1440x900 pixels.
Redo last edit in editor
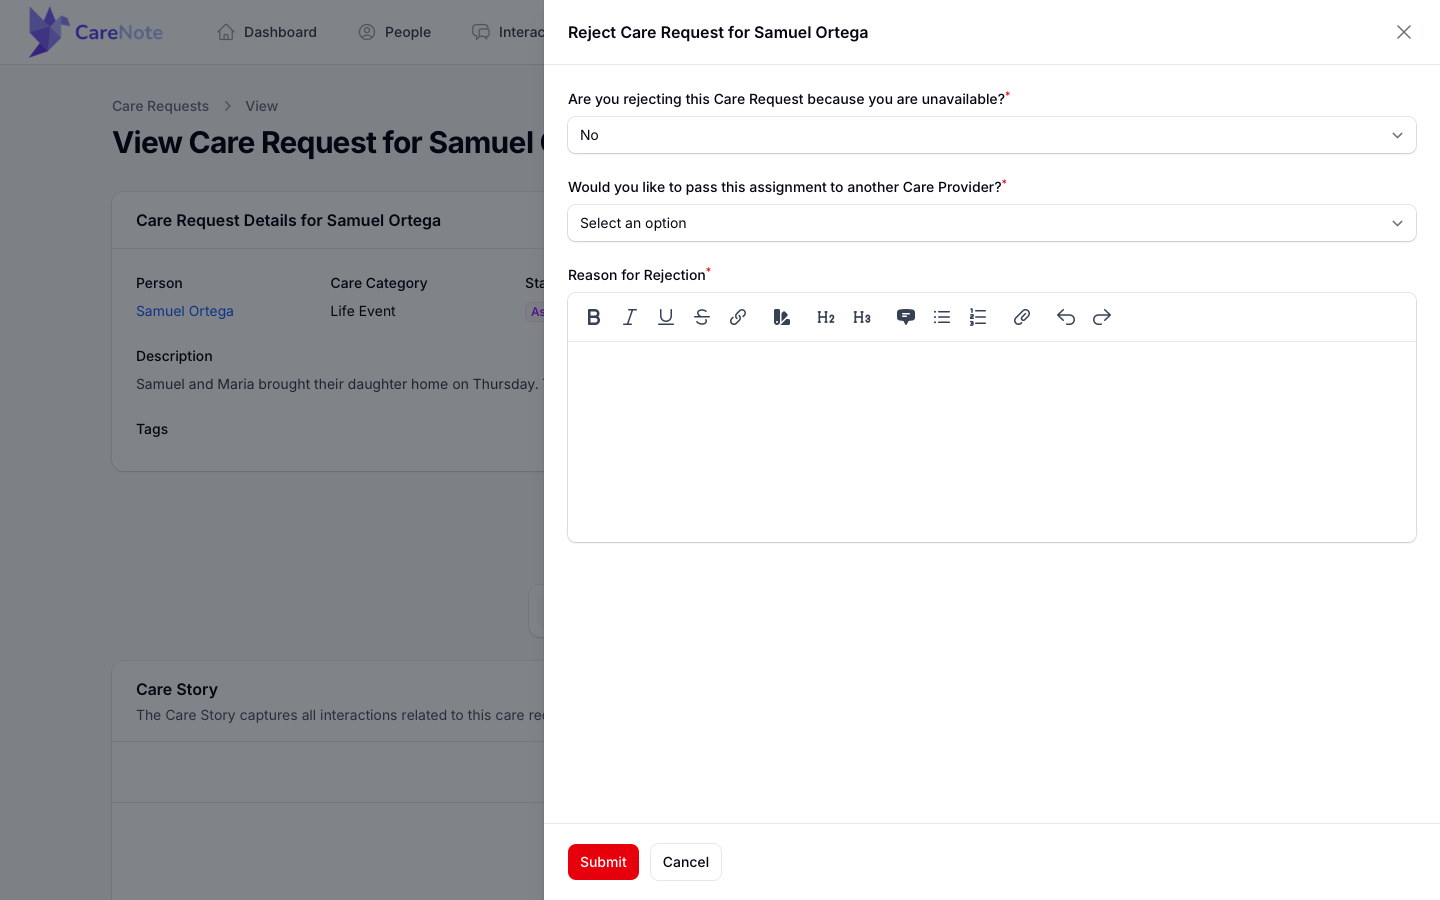[x=1102, y=317]
